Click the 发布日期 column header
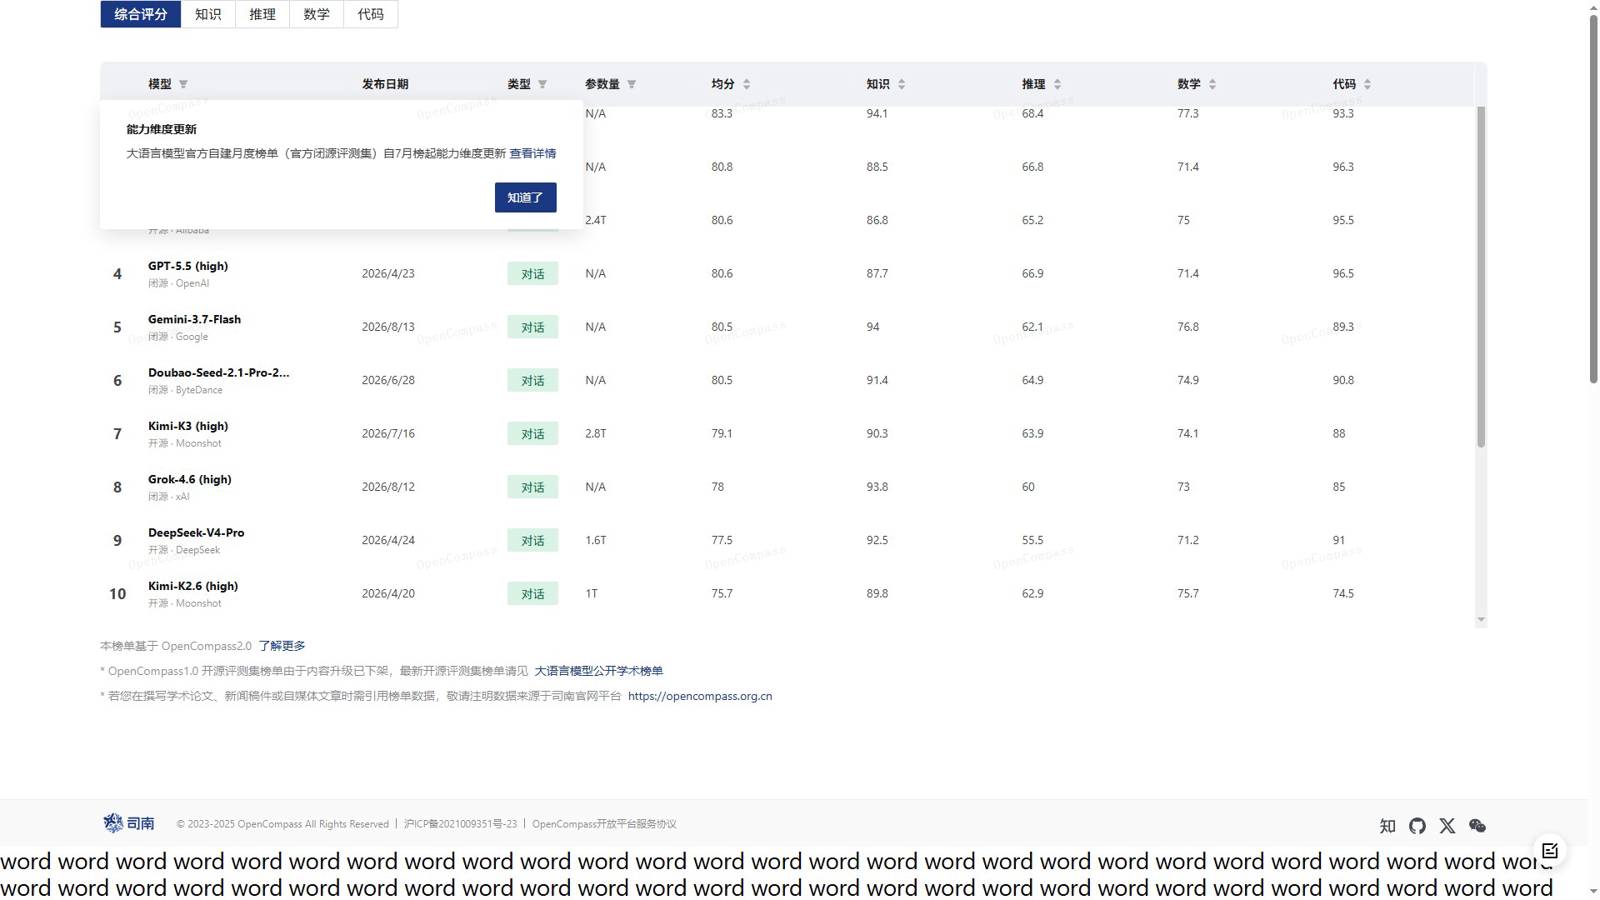This screenshot has height=900, width=1600. click(385, 84)
